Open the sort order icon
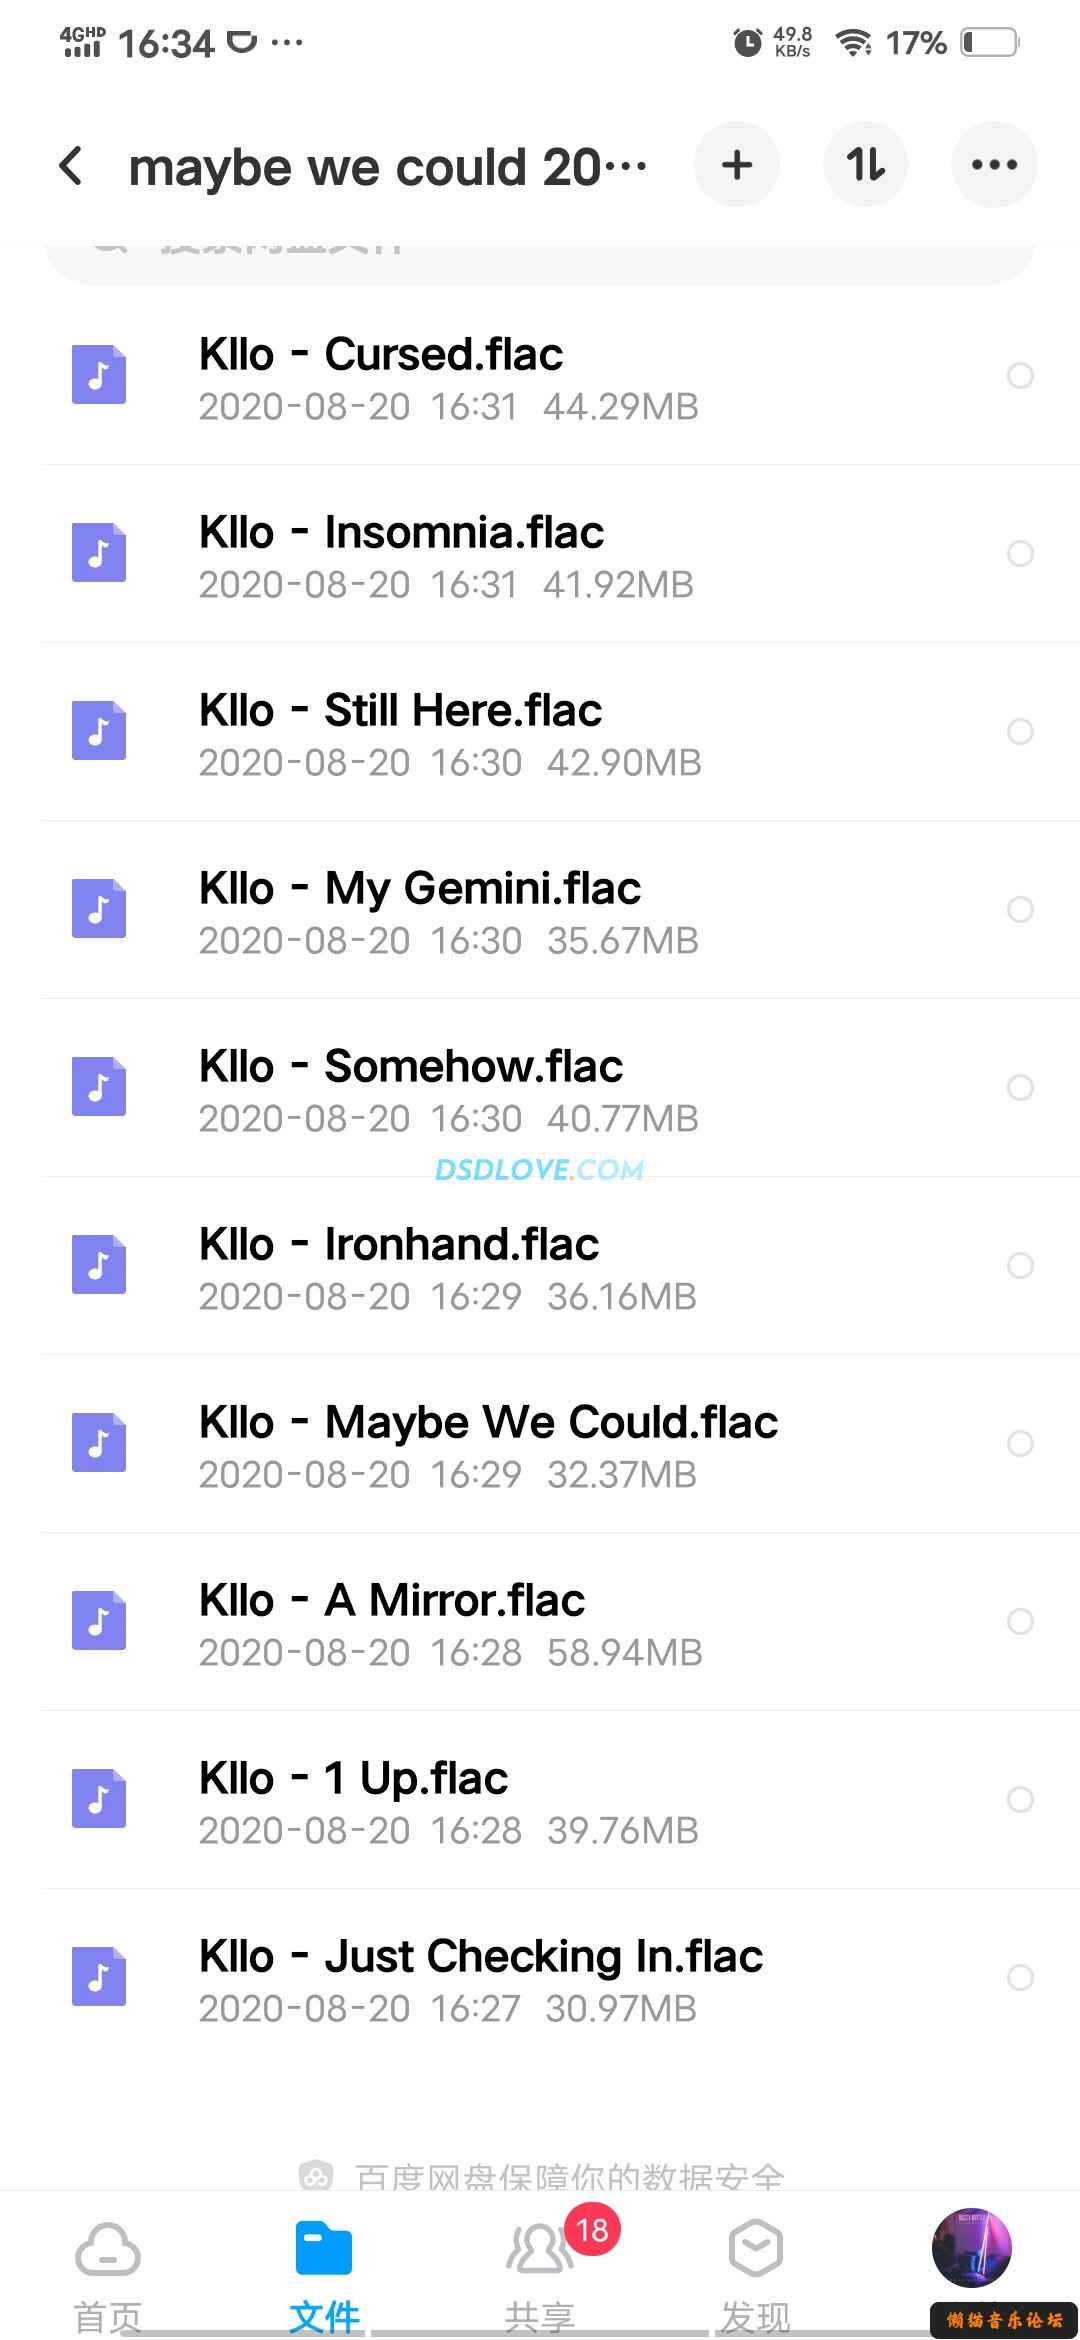 (865, 165)
